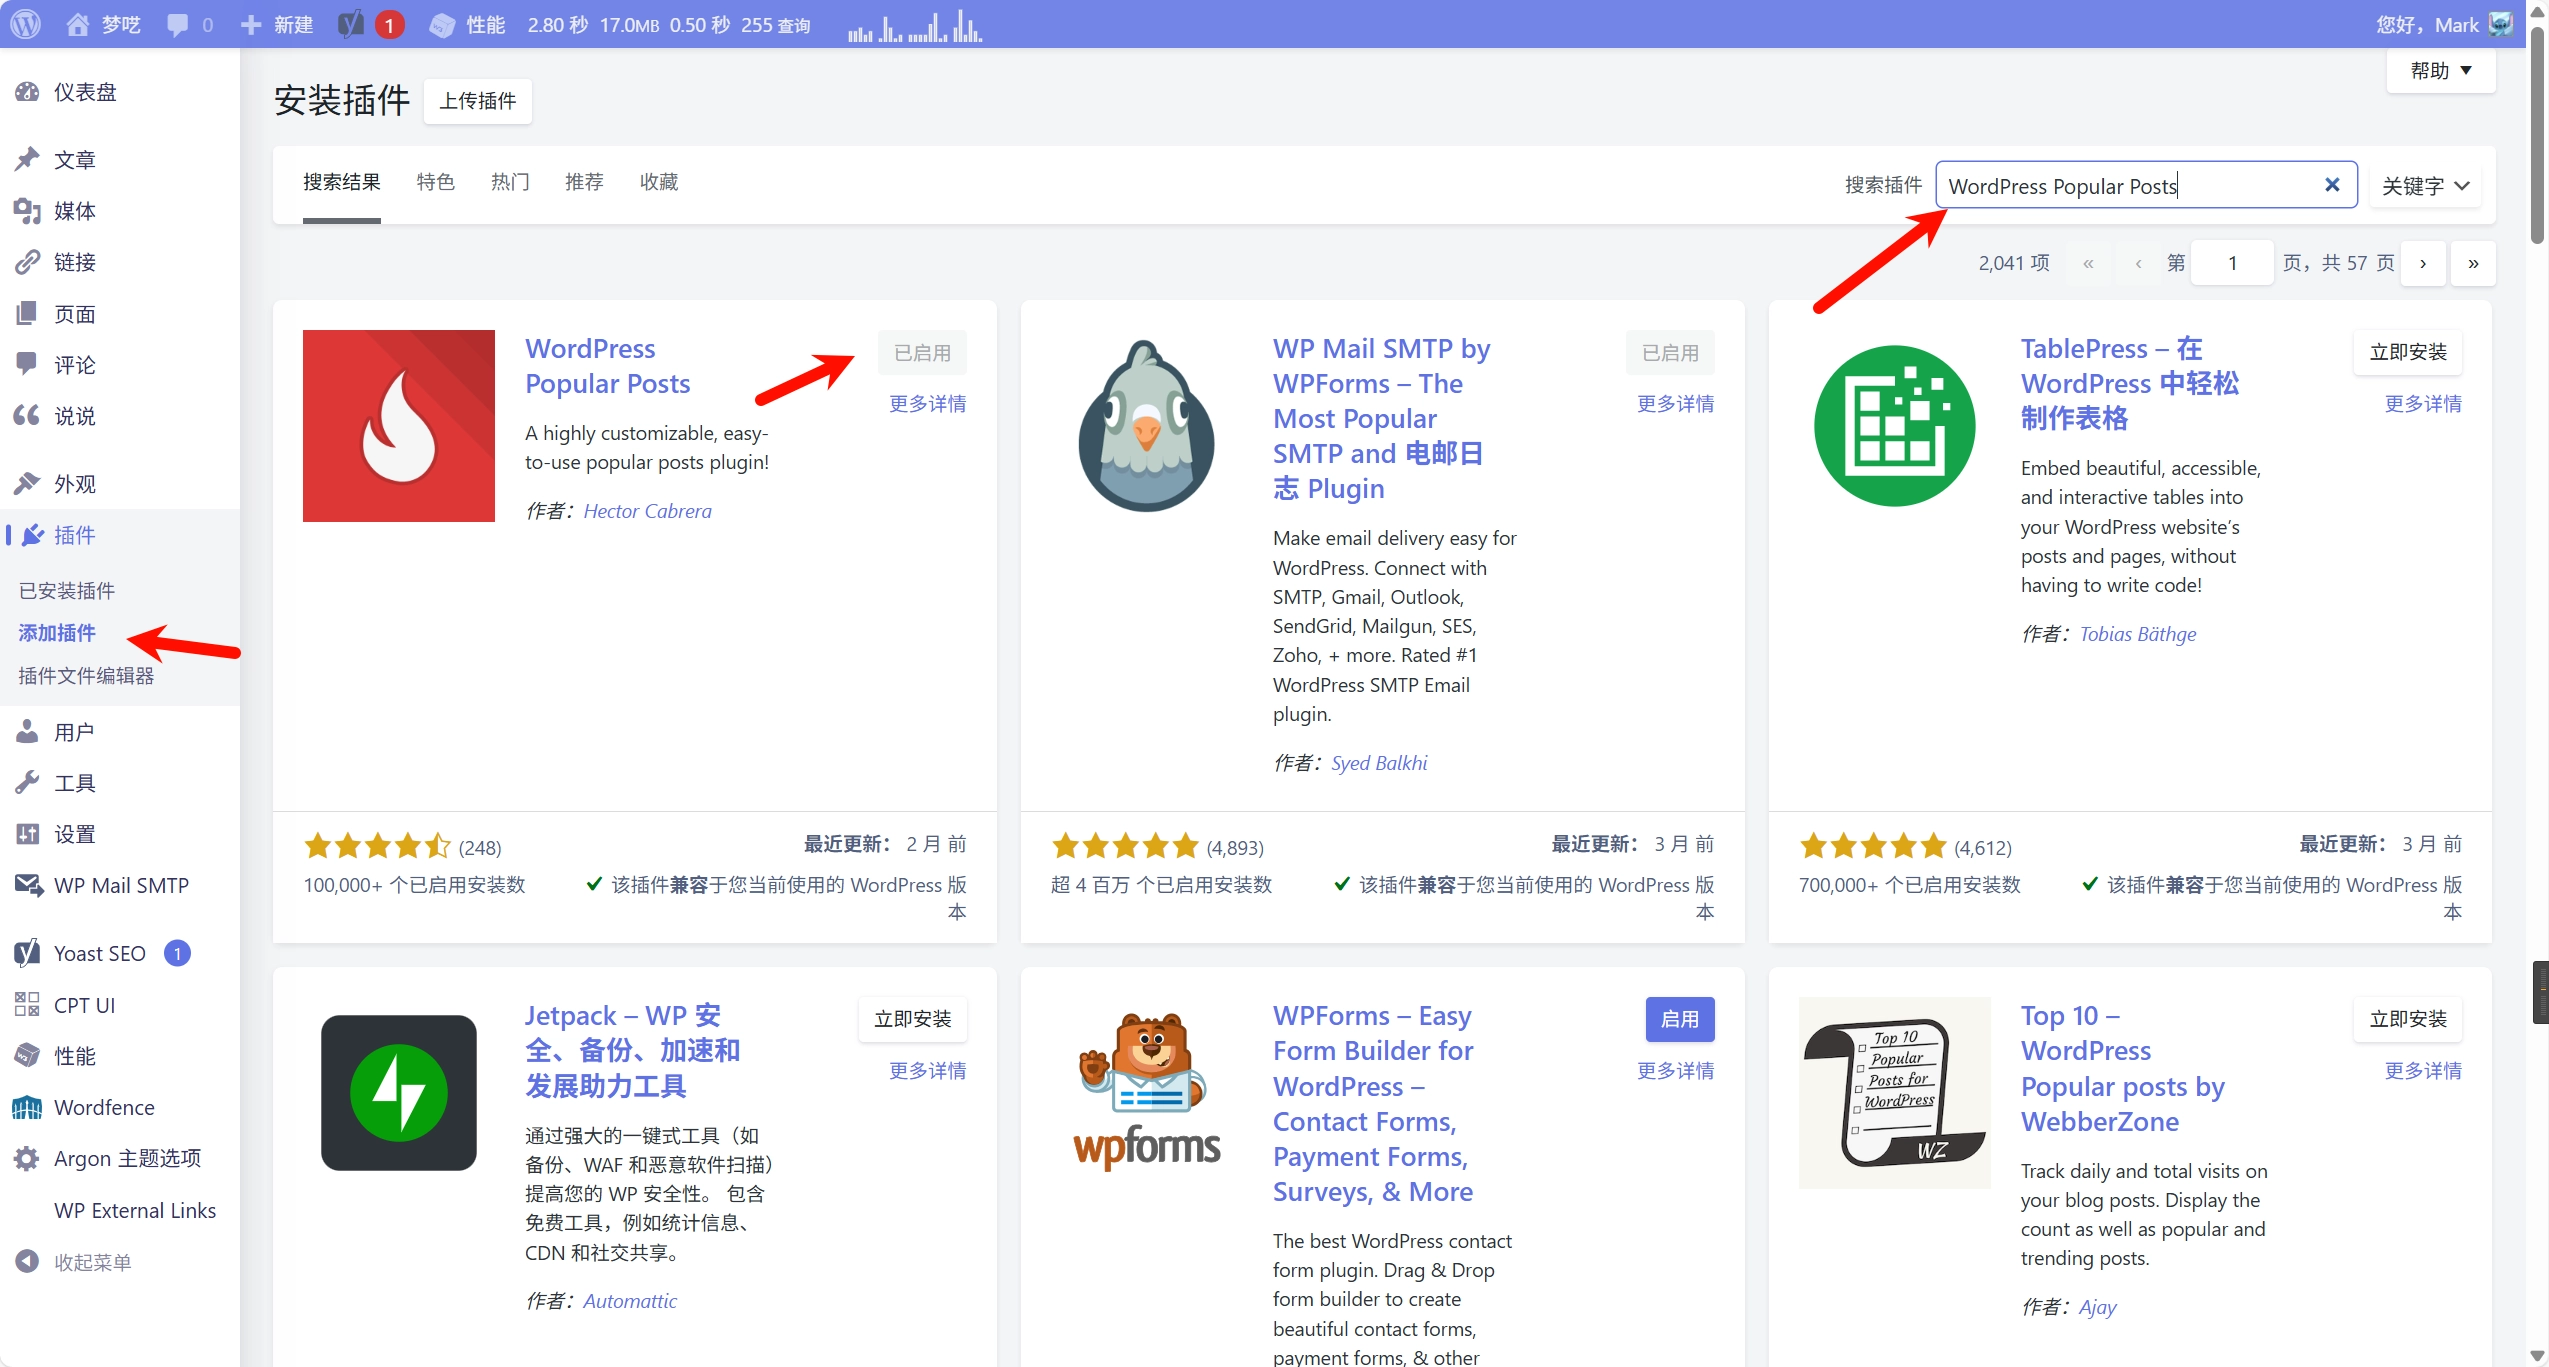2549x1367 pixels.
Task: Open 更多详情 for WP Mail SMTP
Action: (x=1676, y=404)
